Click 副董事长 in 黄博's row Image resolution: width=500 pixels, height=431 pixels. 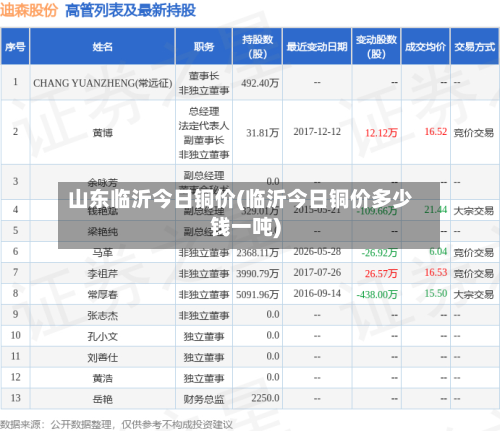pos(204,140)
